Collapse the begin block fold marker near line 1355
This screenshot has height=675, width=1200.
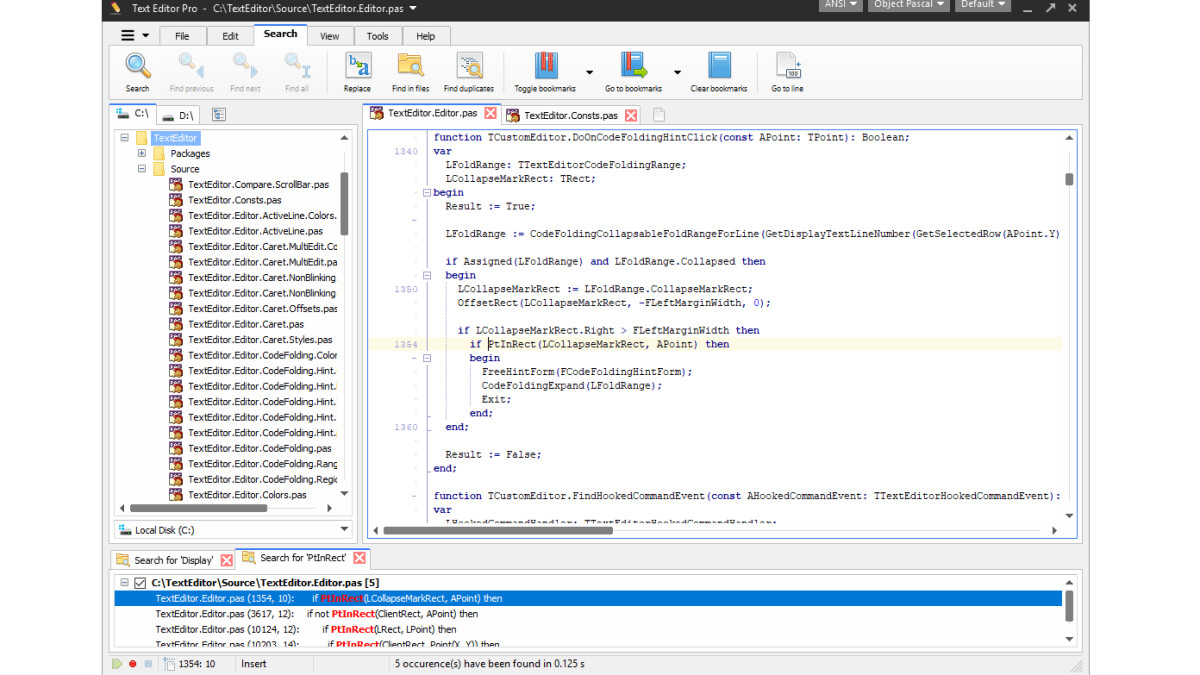(427, 358)
